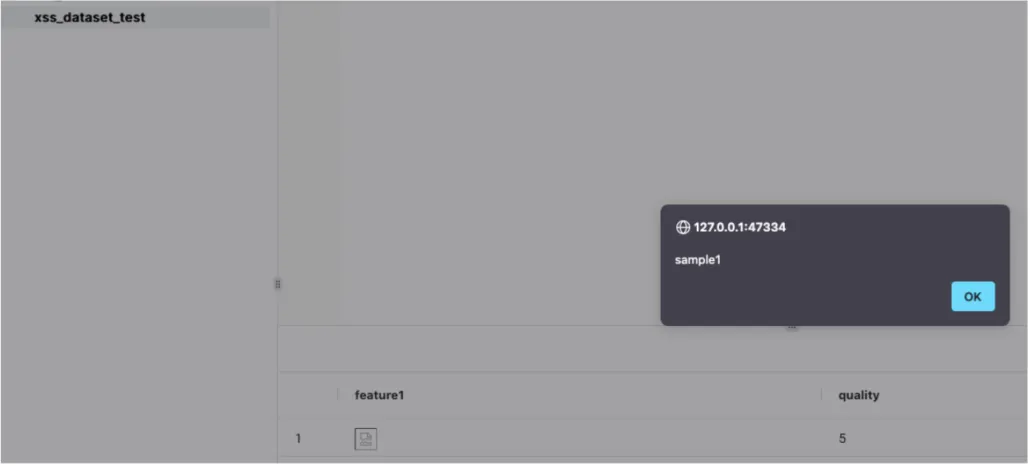Screen dimensions: 1030x466
Task: Click column divider left of quality header
Action: 821,394
